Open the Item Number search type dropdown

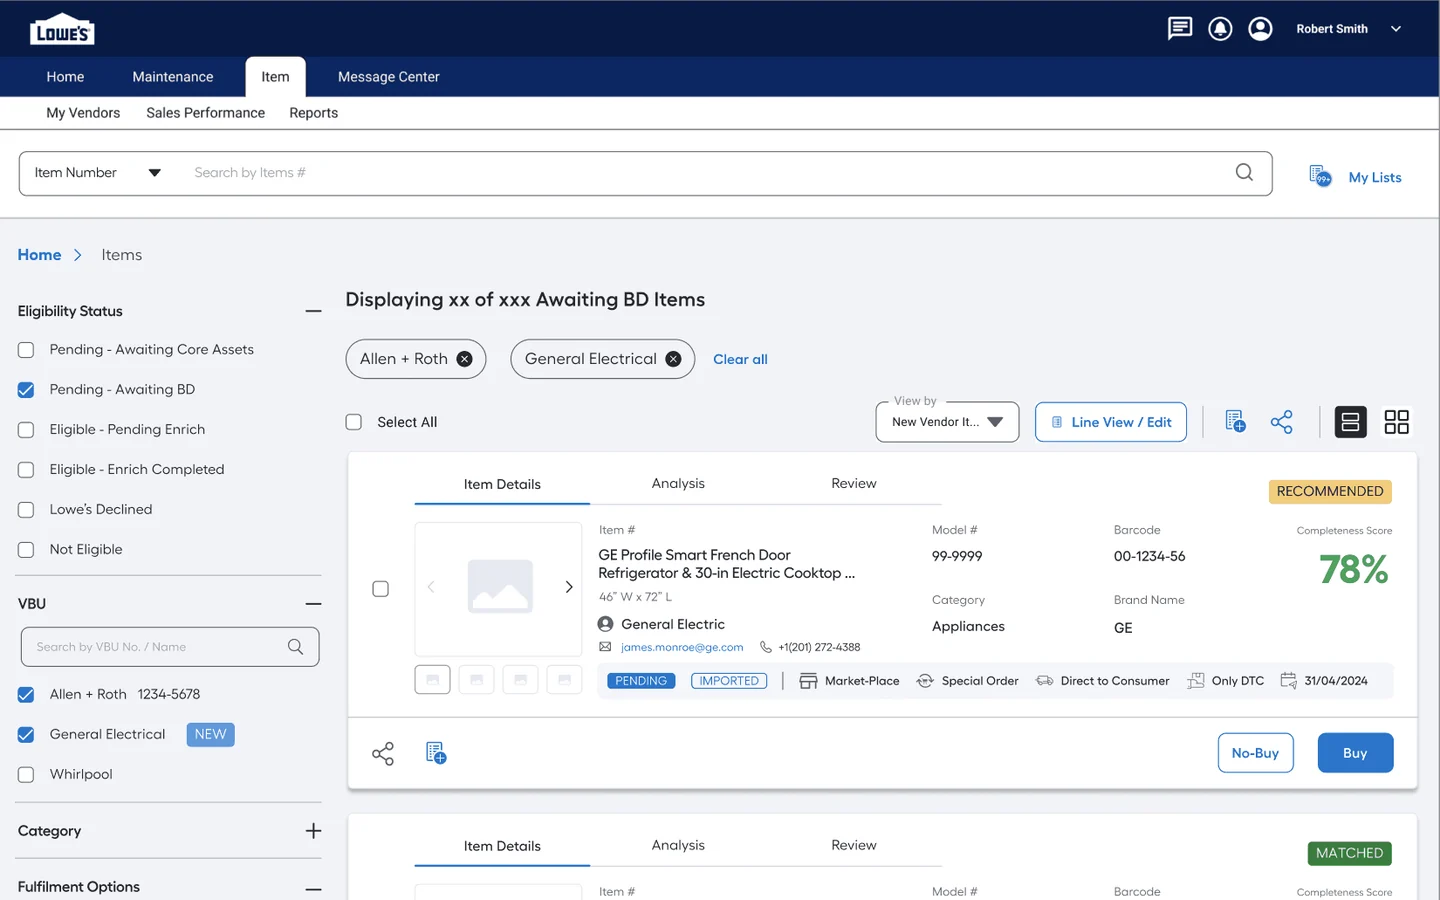97,173
